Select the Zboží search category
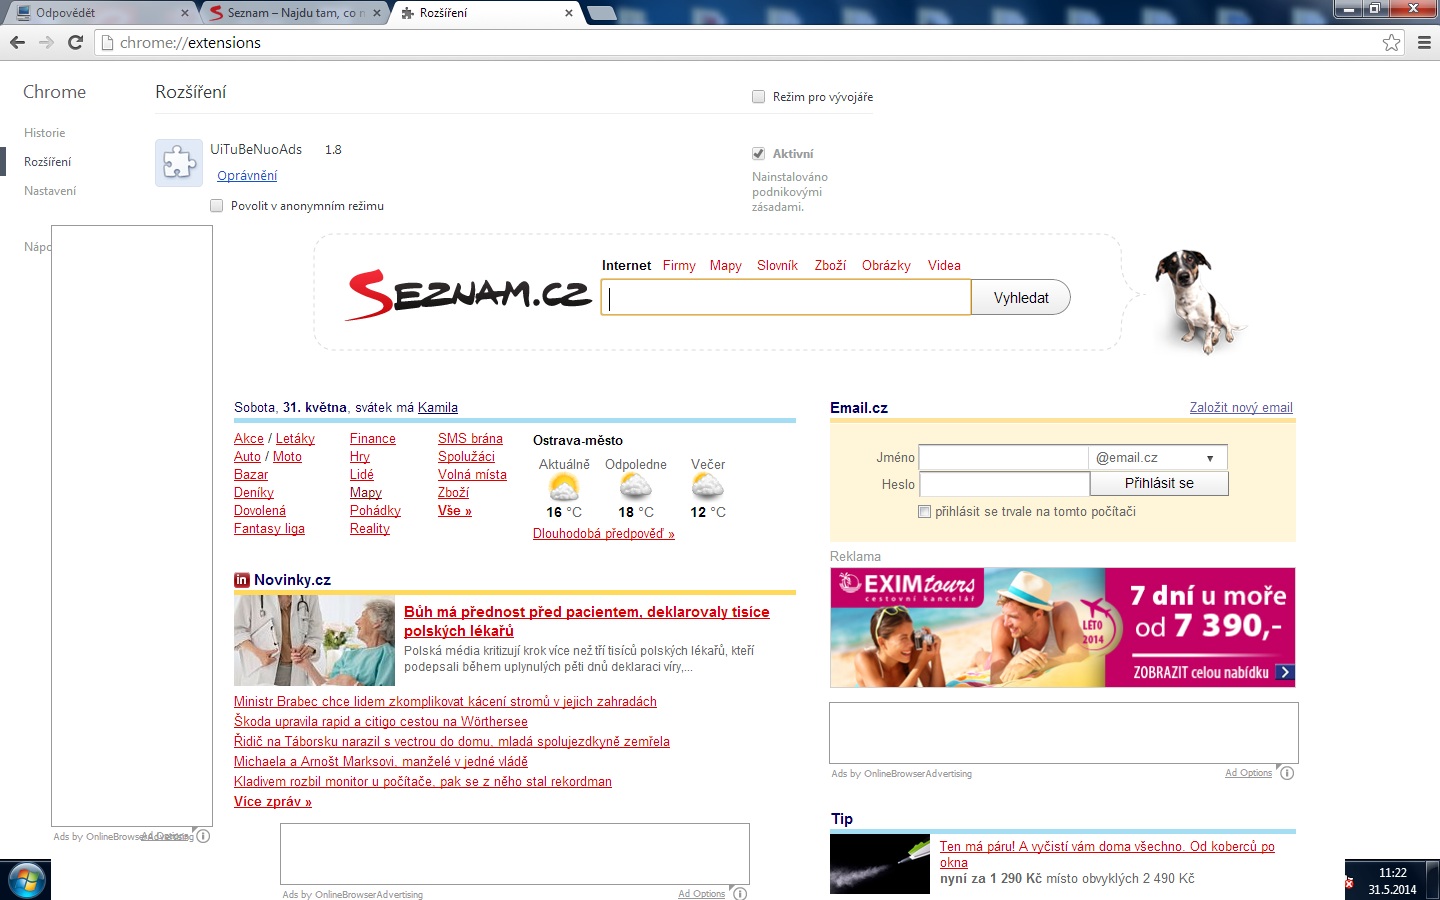The image size is (1440, 900). coord(830,266)
